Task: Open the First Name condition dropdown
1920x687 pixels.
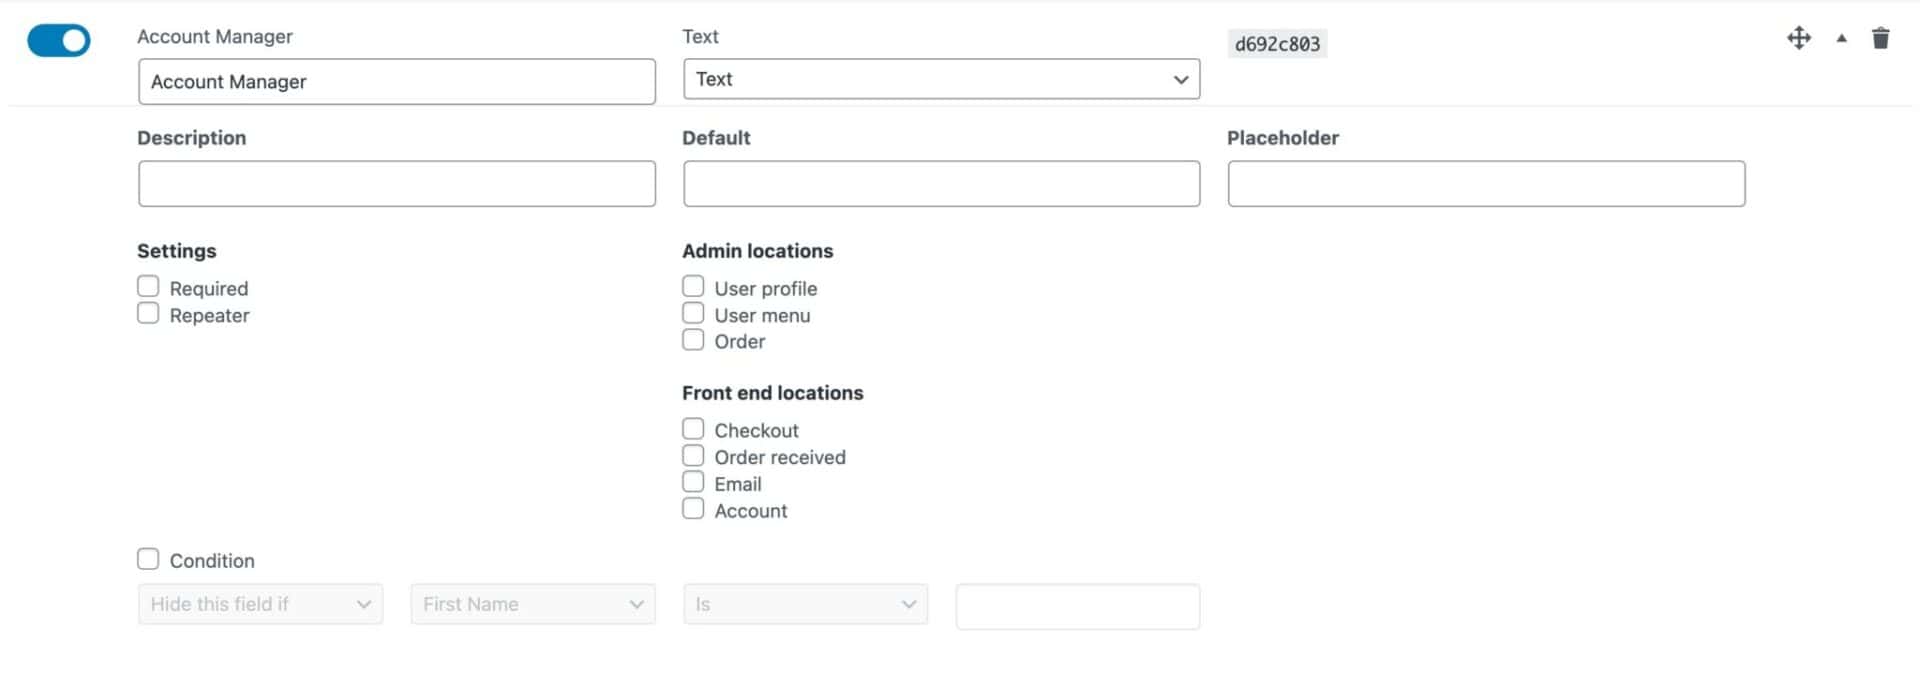Action: point(532,604)
